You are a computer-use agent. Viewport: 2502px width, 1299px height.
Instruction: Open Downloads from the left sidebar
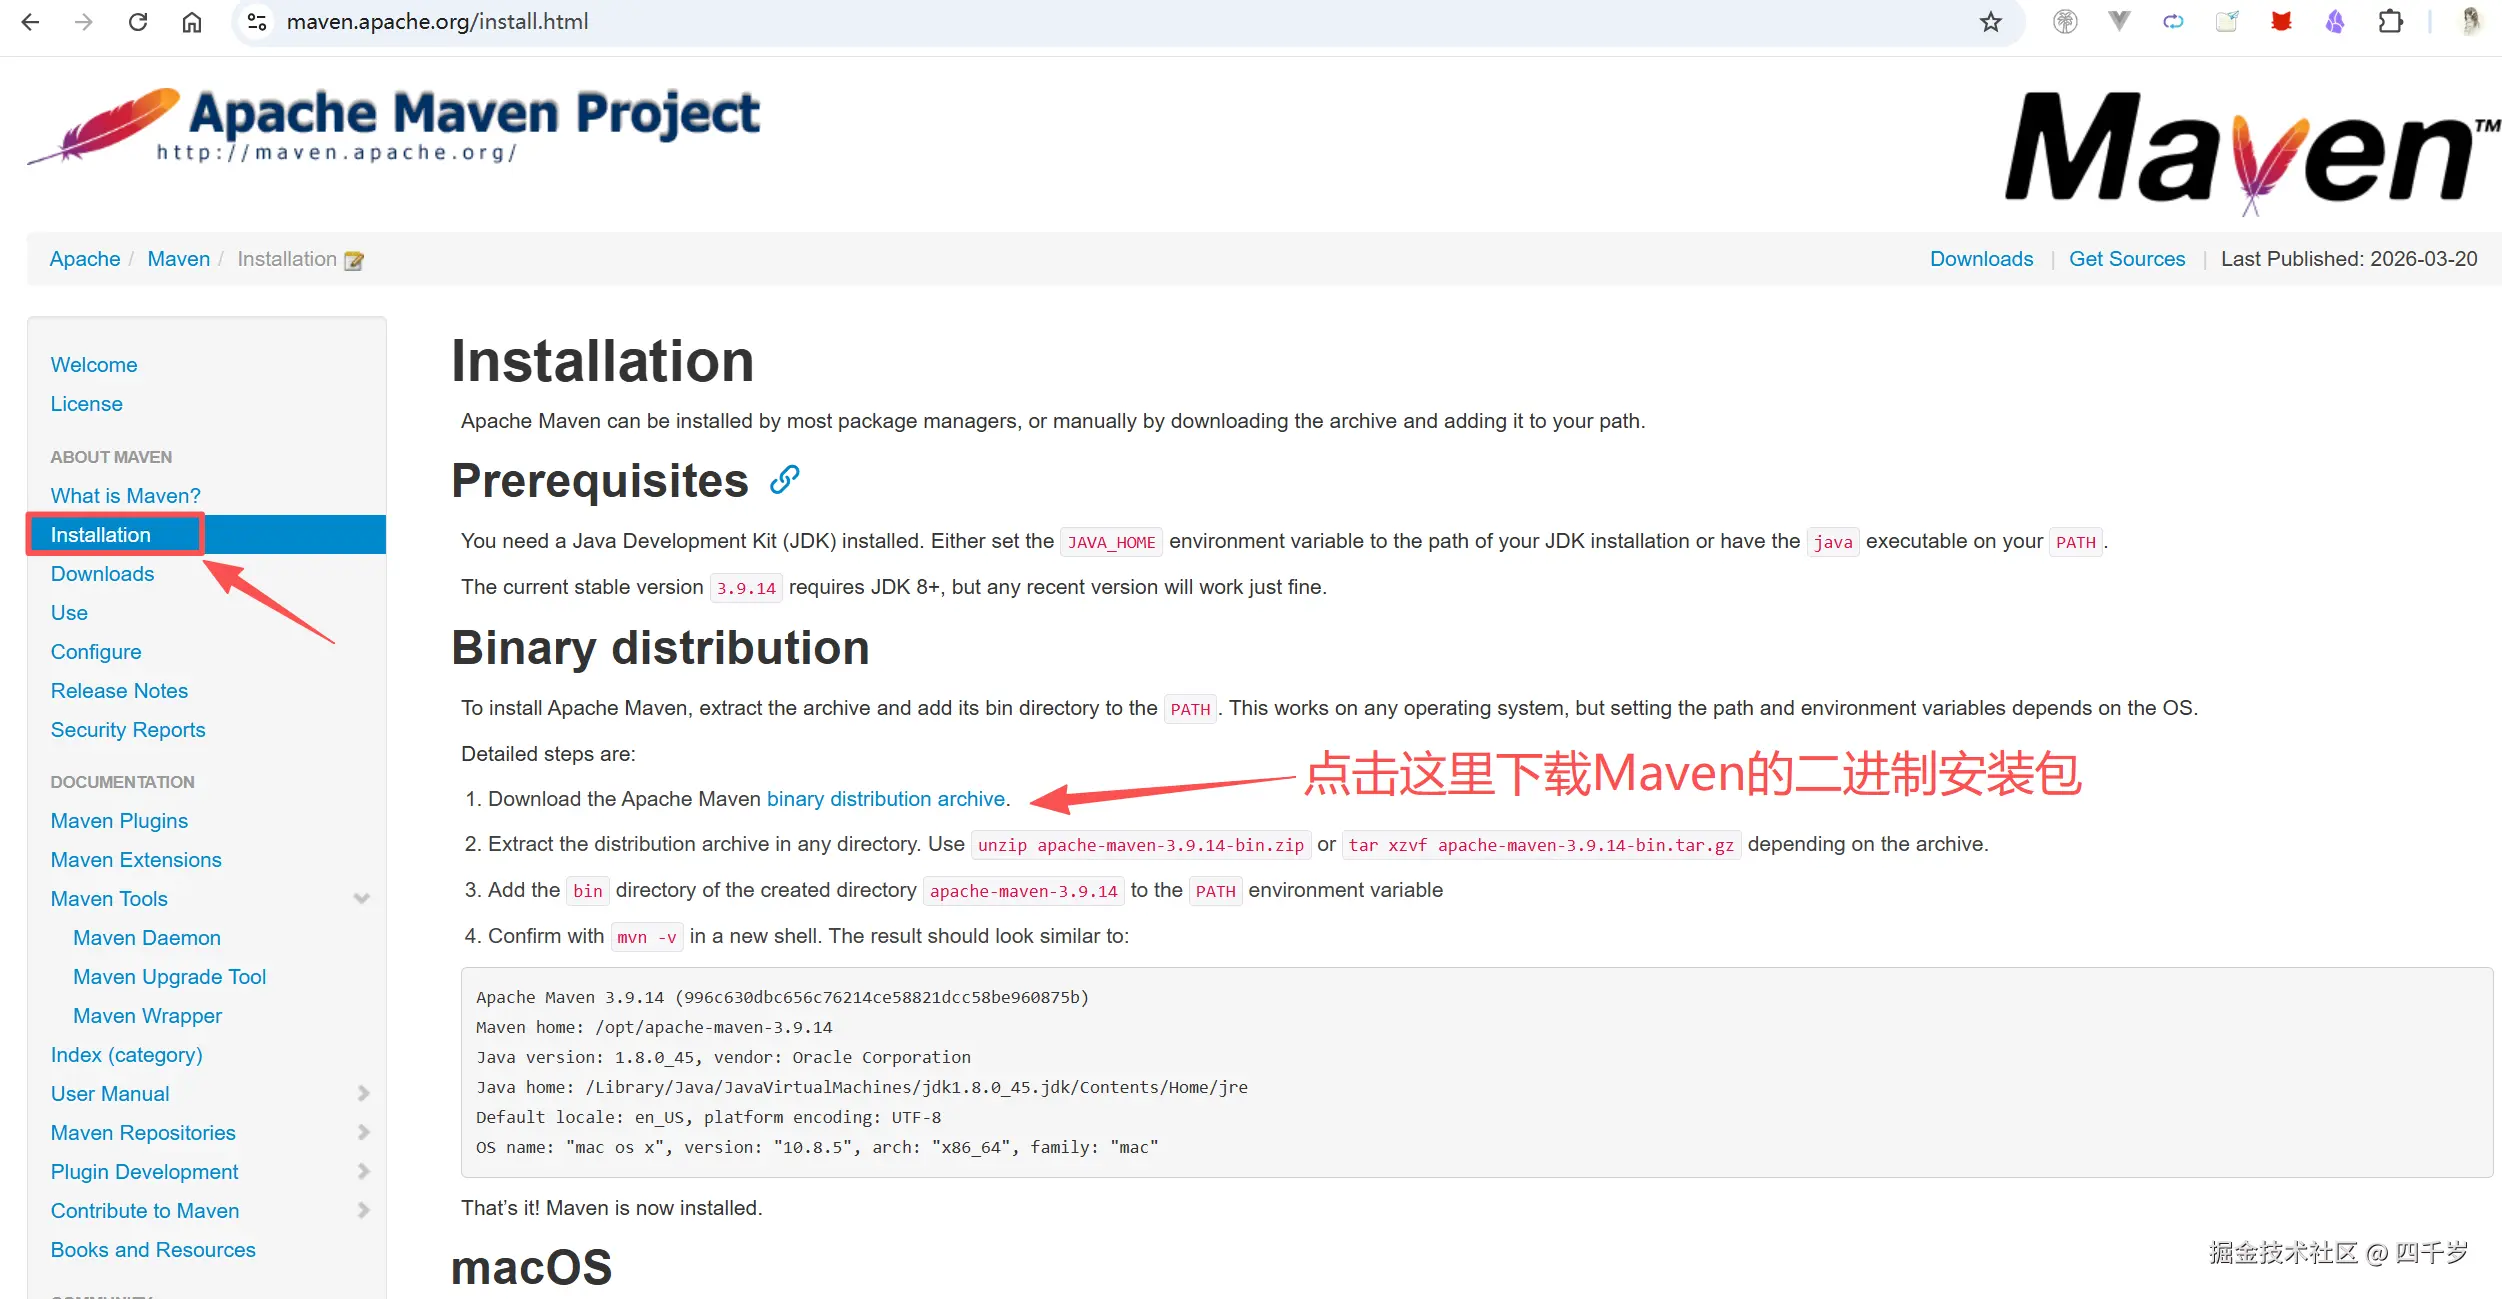point(101,573)
